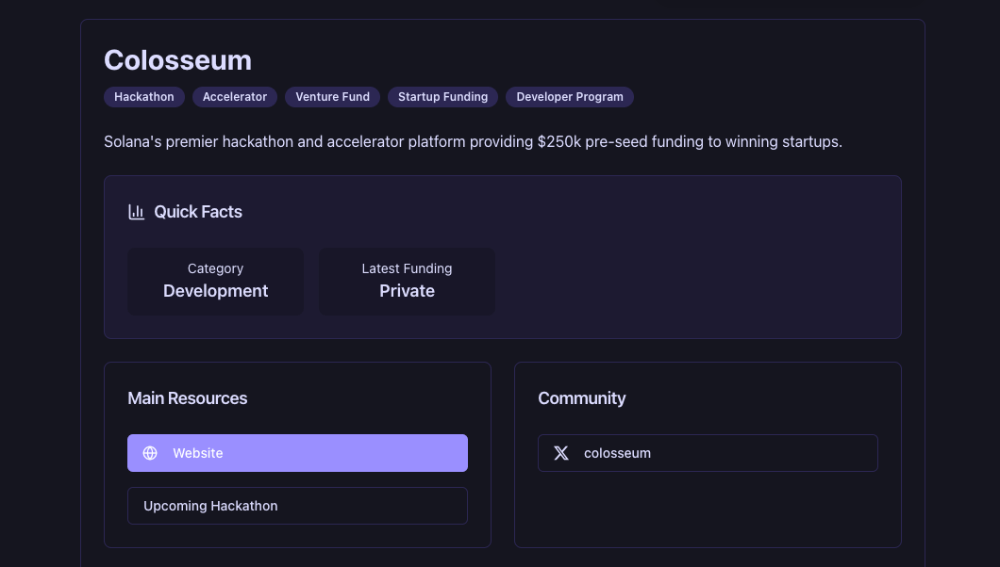This screenshot has height=567, width=1000.
Task: Click the bar chart icon beside Quick Facts
Action: tap(137, 212)
